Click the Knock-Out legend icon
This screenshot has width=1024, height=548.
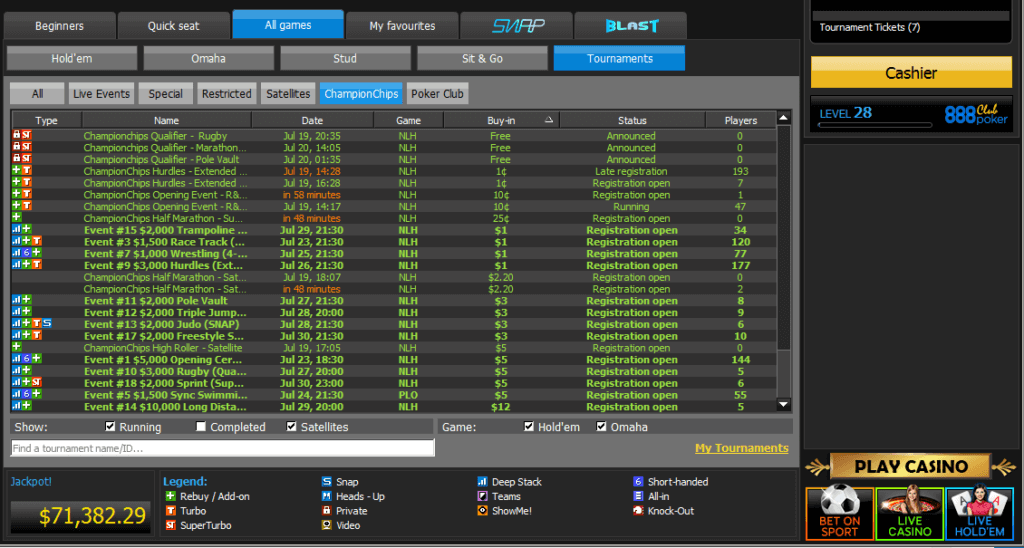click(x=638, y=511)
